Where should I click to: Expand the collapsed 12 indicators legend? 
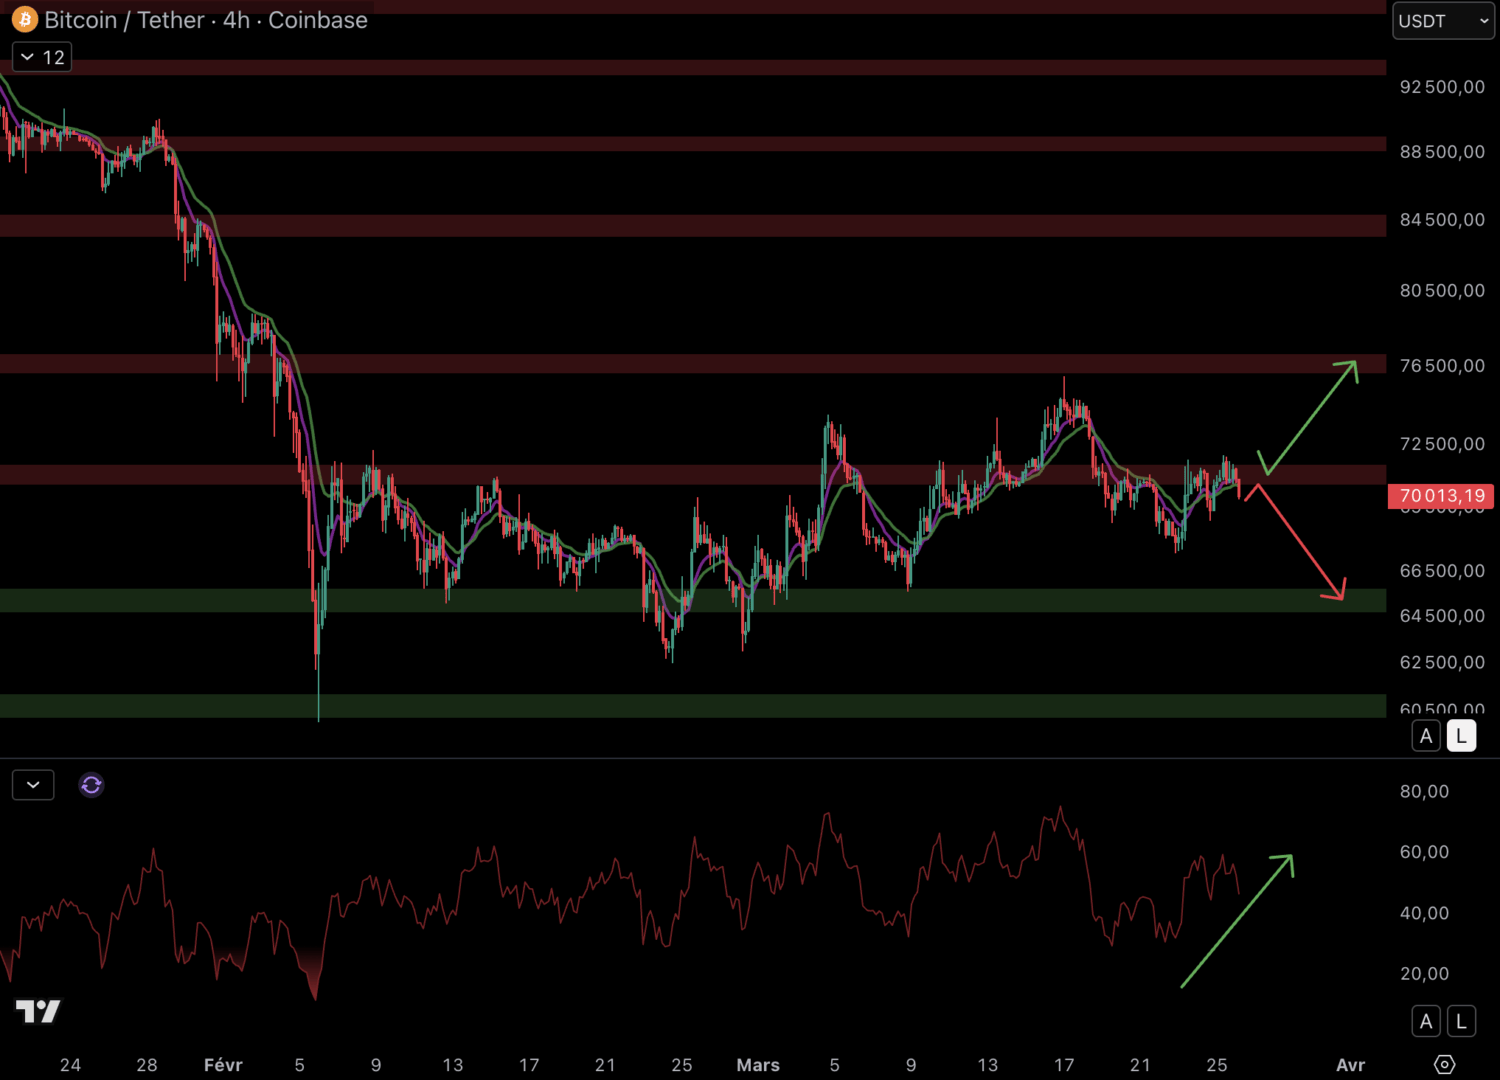click(42, 58)
